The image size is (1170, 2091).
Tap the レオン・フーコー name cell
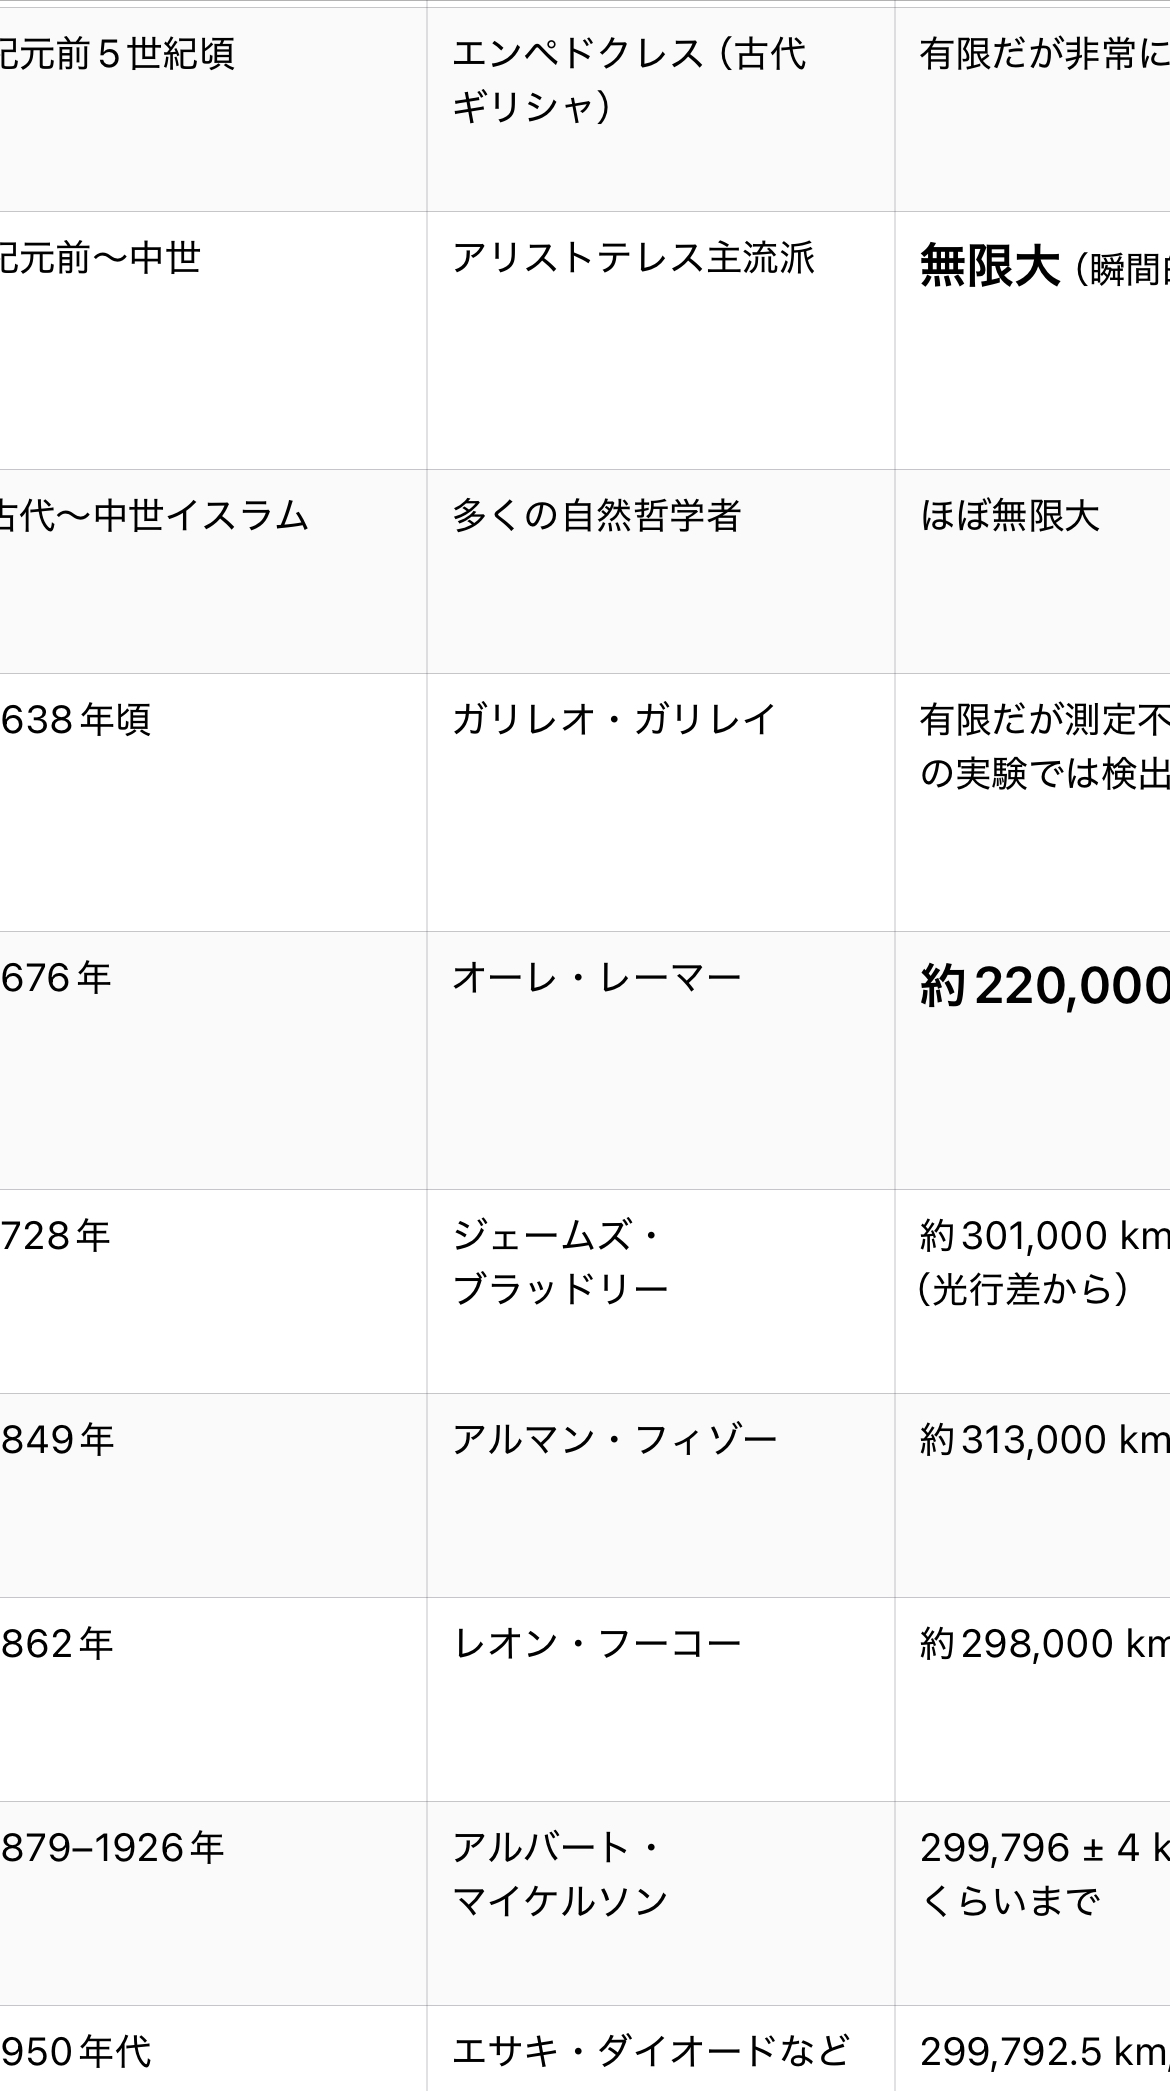pos(596,1644)
